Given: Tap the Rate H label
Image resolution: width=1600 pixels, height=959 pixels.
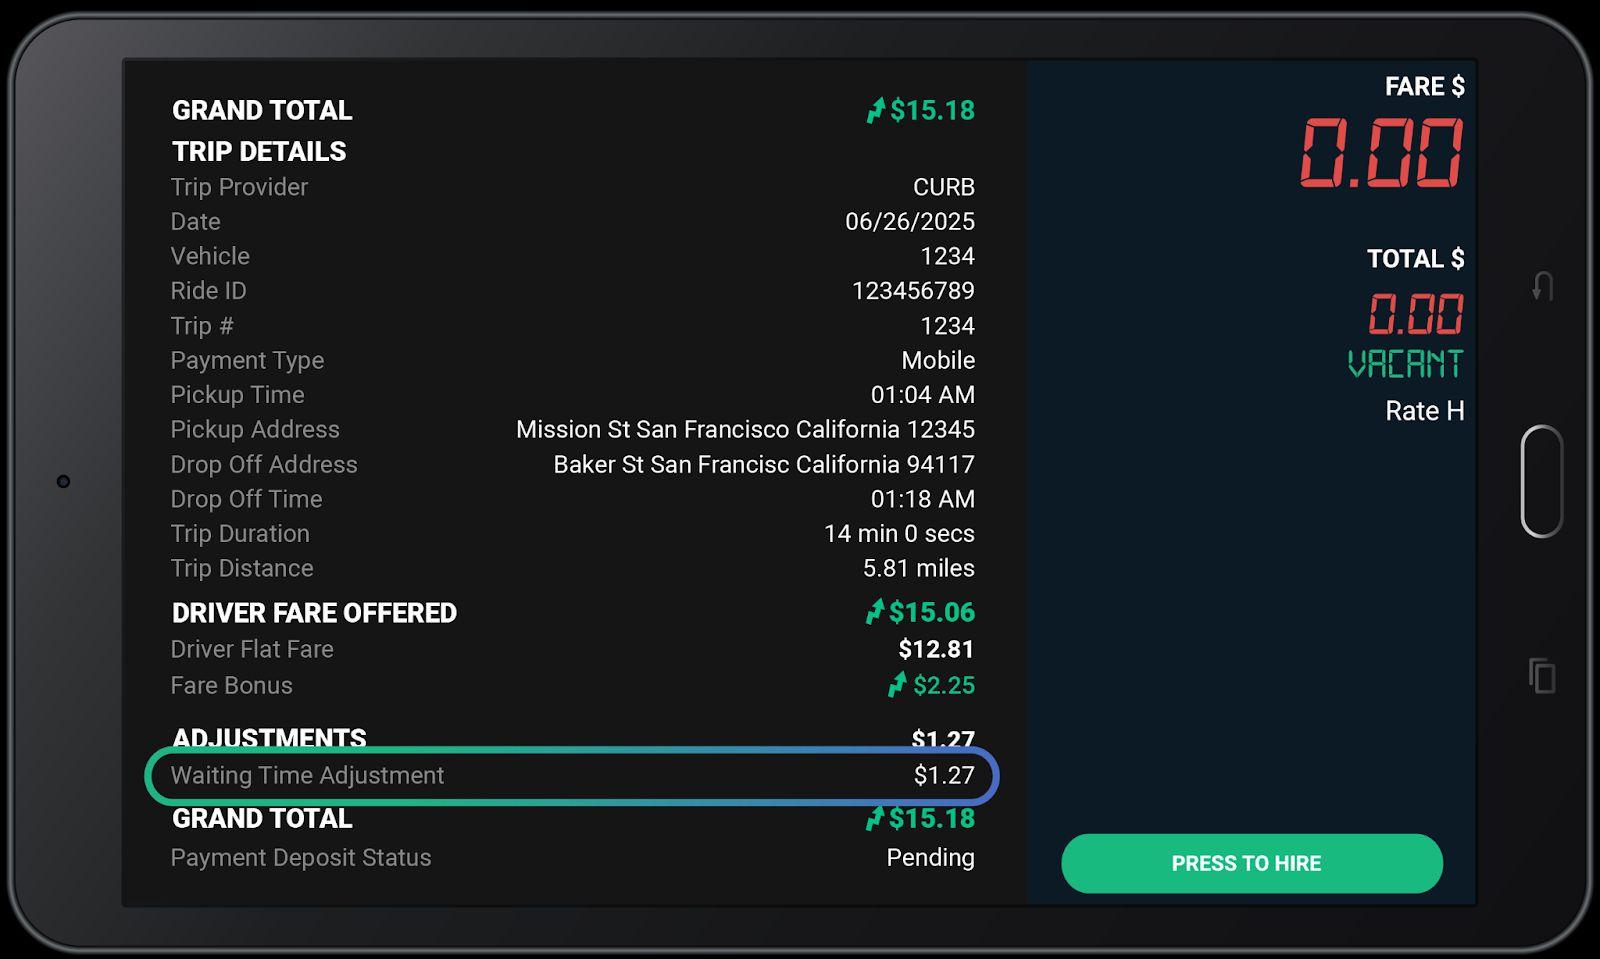Looking at the screenshot, I should click(1424, 411).
